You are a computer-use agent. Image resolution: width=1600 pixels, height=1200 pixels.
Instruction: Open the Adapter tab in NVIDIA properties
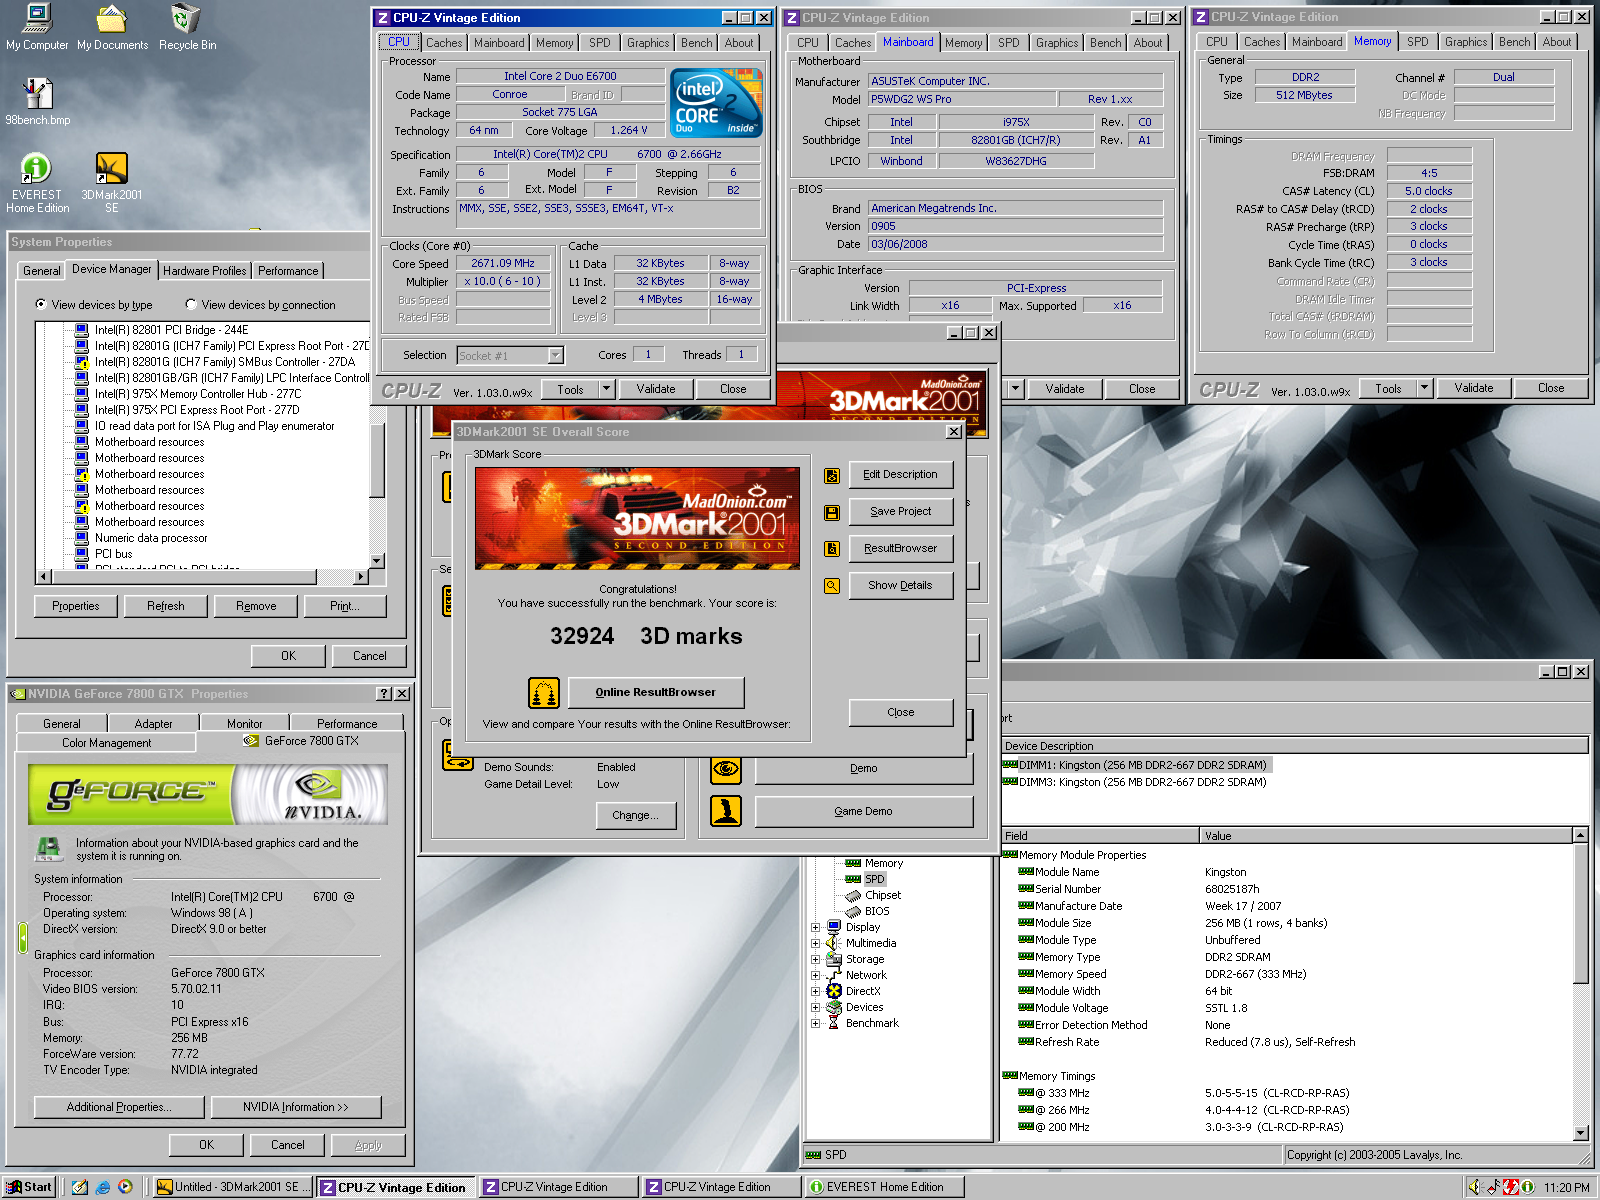pyautogui.click(x=153, y=723)
